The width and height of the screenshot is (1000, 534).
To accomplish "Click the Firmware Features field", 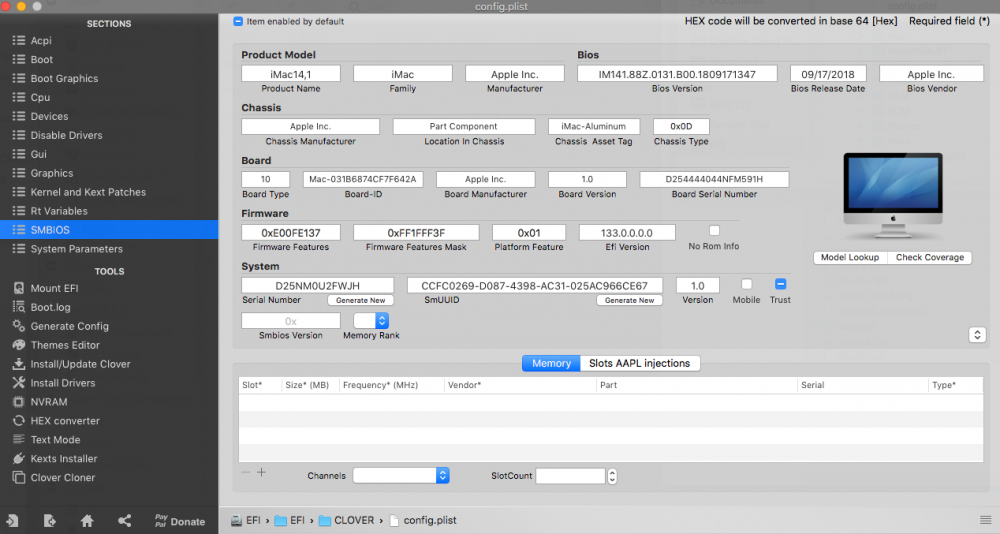I will 291,233.
